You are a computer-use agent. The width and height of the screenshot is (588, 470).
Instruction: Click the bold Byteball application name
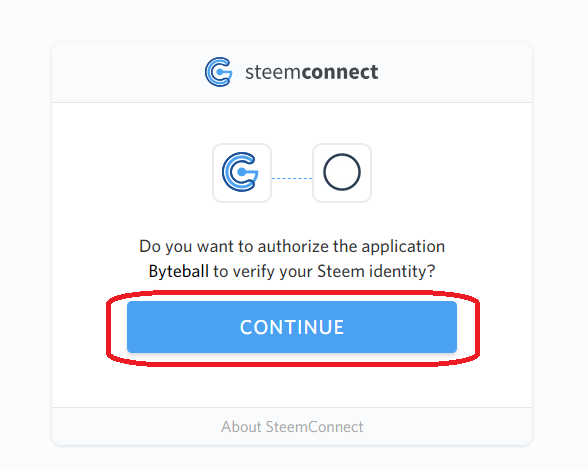(x=178, y=271)
